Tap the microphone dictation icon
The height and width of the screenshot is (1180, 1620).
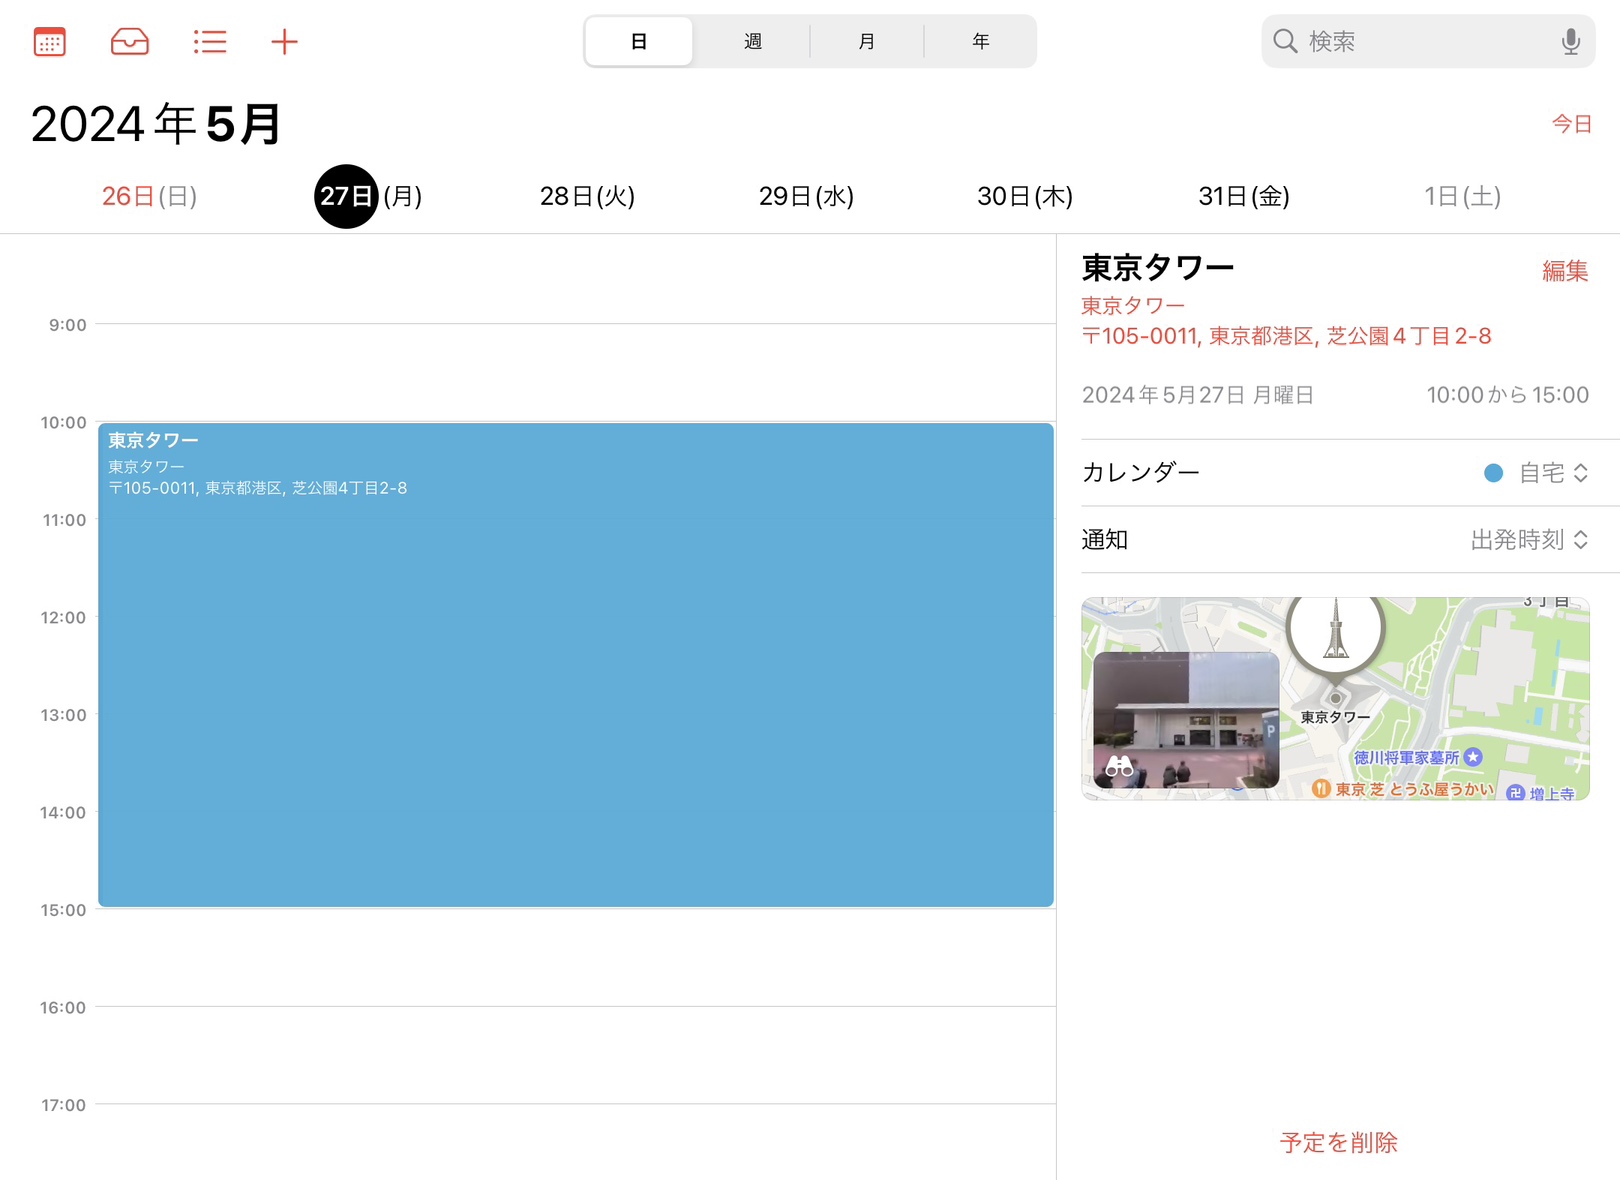point(1571,41)
